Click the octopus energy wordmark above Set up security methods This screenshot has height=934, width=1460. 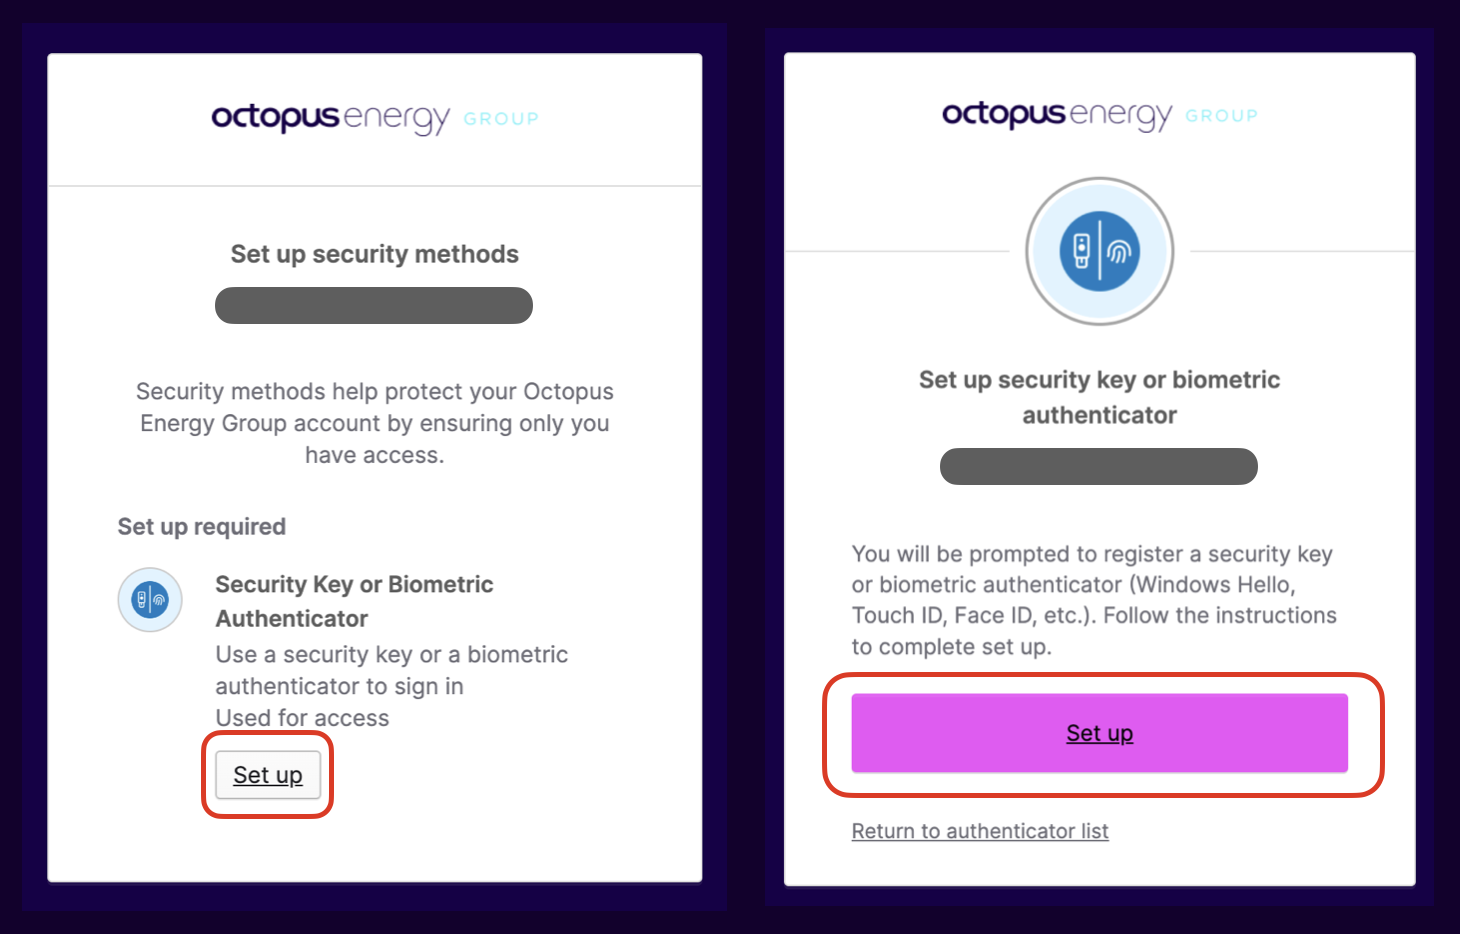pyautogui.click(x=330, y=118)
